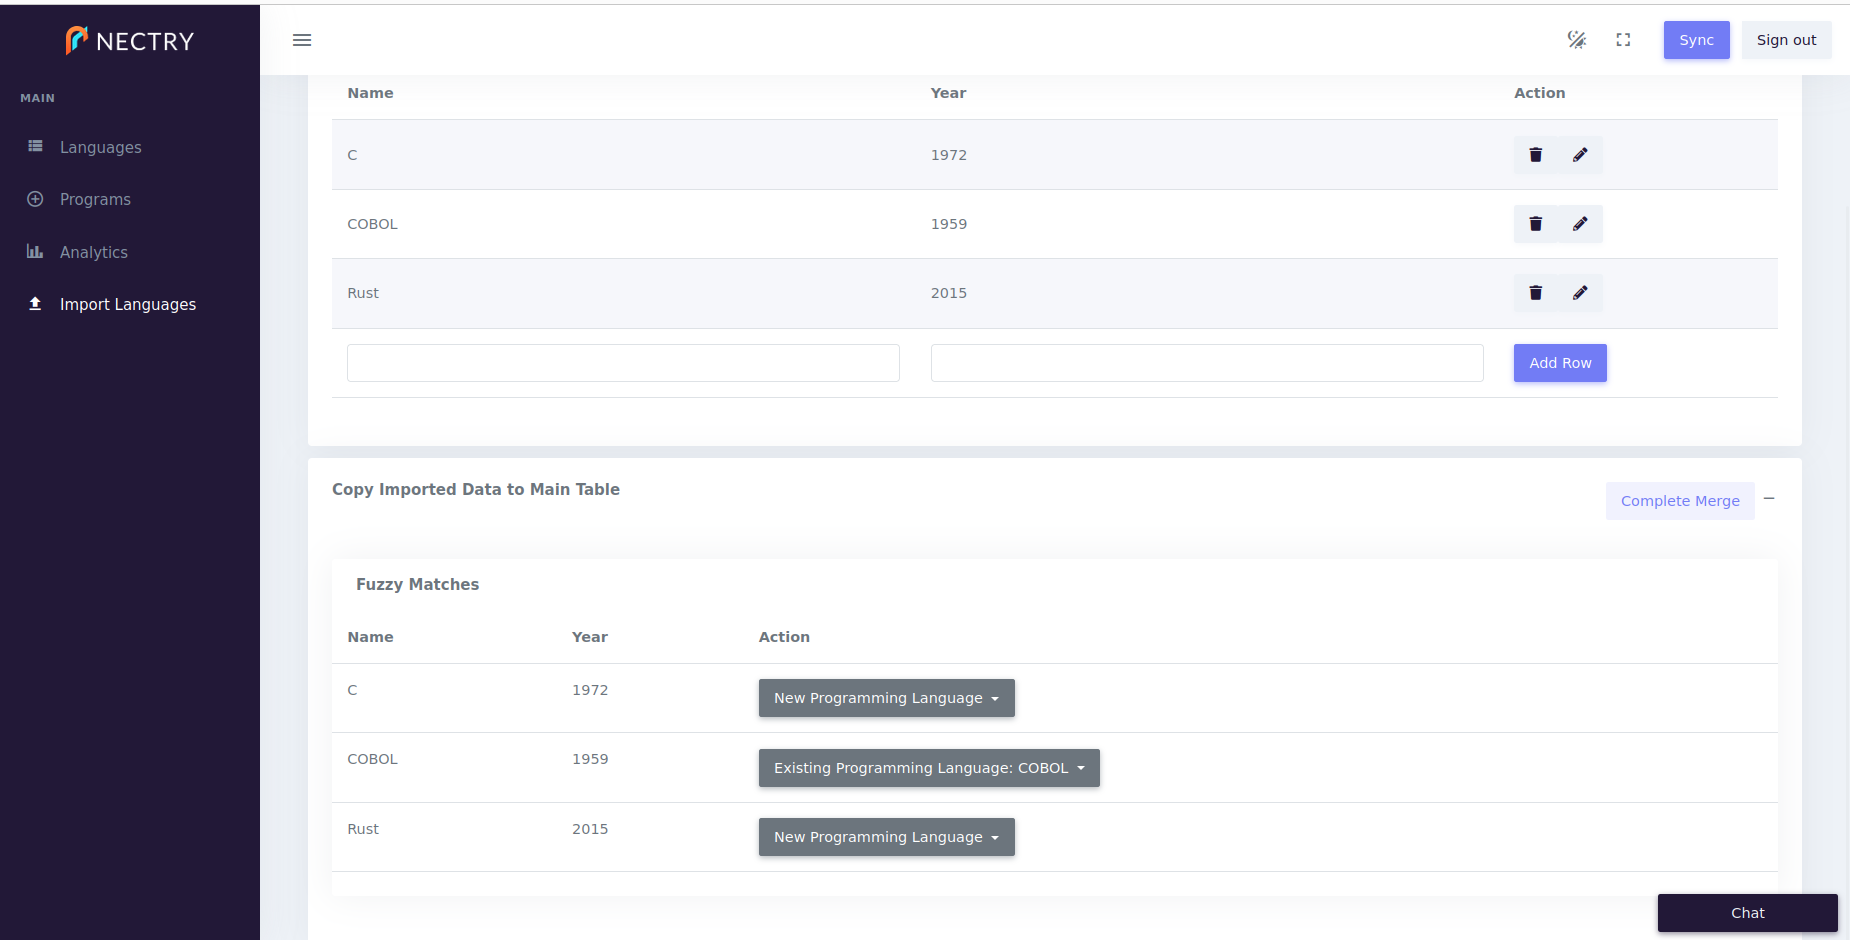Image resolution: width=1850 pixels, height=940 pixels.
Task: Click COBOL name in Fuzzy Matches table
Action: [x=372, y=759]
